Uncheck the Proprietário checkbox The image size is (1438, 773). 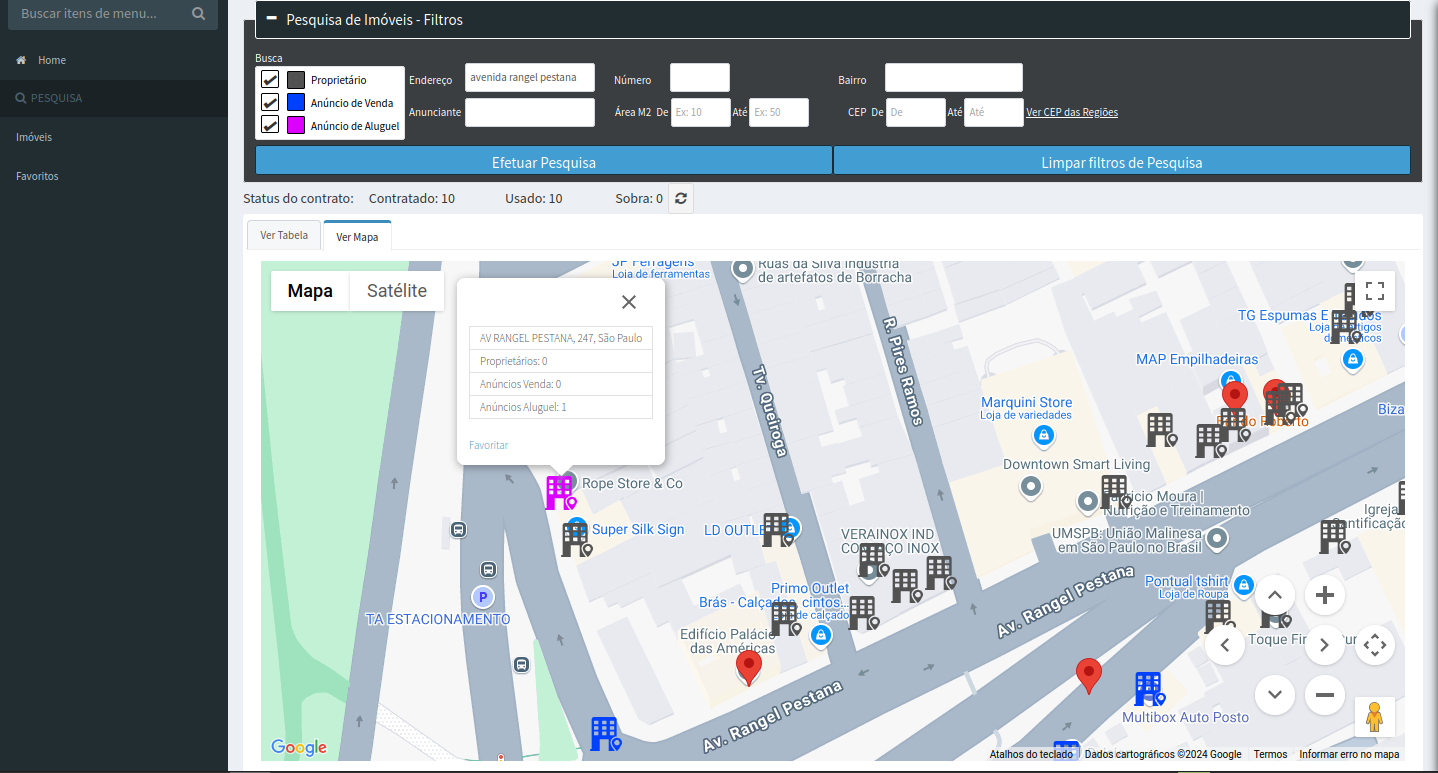270,80
